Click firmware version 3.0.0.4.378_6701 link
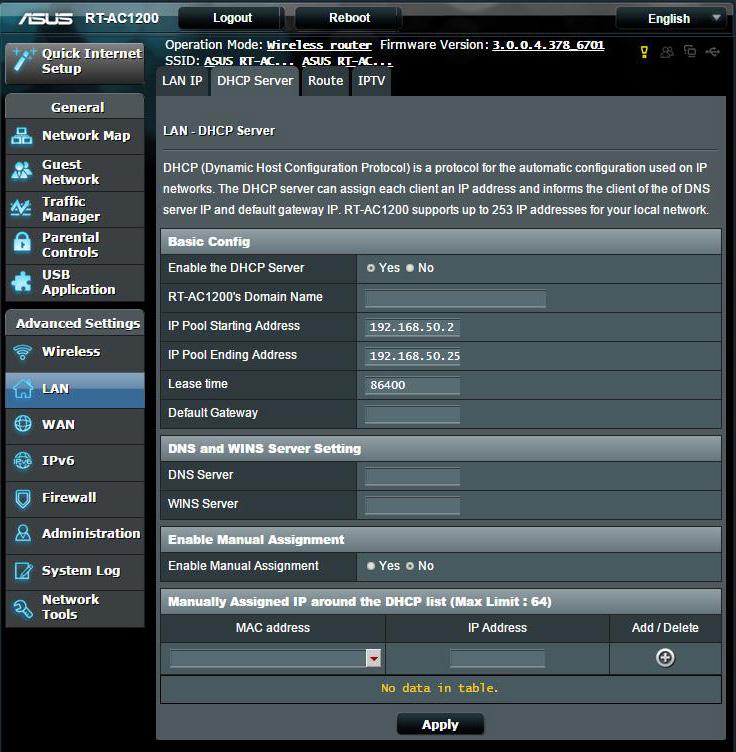Image resolution: width=736 pixels, height=752 pixels. coord(548,45)
